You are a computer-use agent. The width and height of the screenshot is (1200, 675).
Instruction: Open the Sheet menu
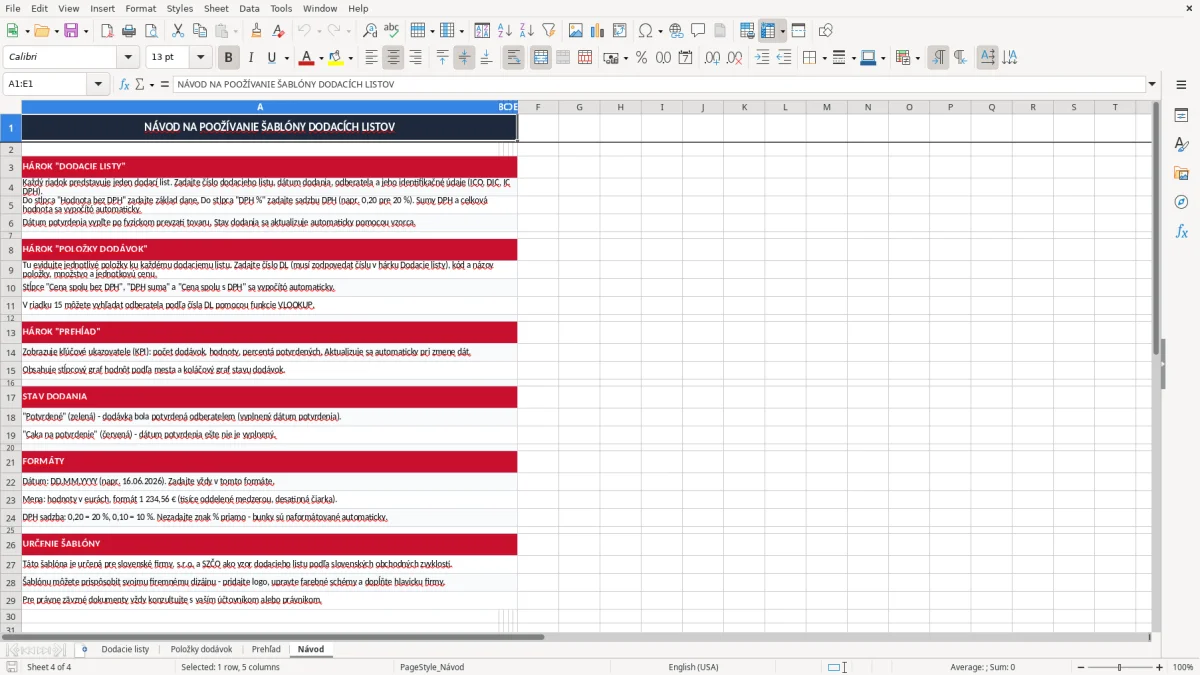(x=216, y=8)
